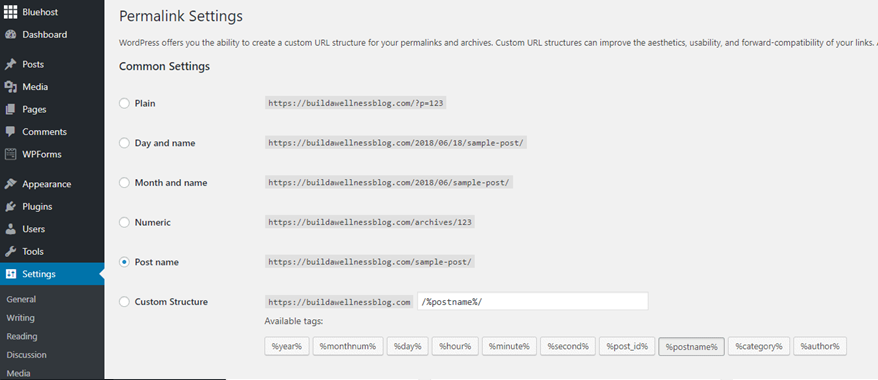The width and height of the screenshot is (878, 380).
Task: Open Writing settings submenu
Action: pyautogui.click(x=21, y=318)
